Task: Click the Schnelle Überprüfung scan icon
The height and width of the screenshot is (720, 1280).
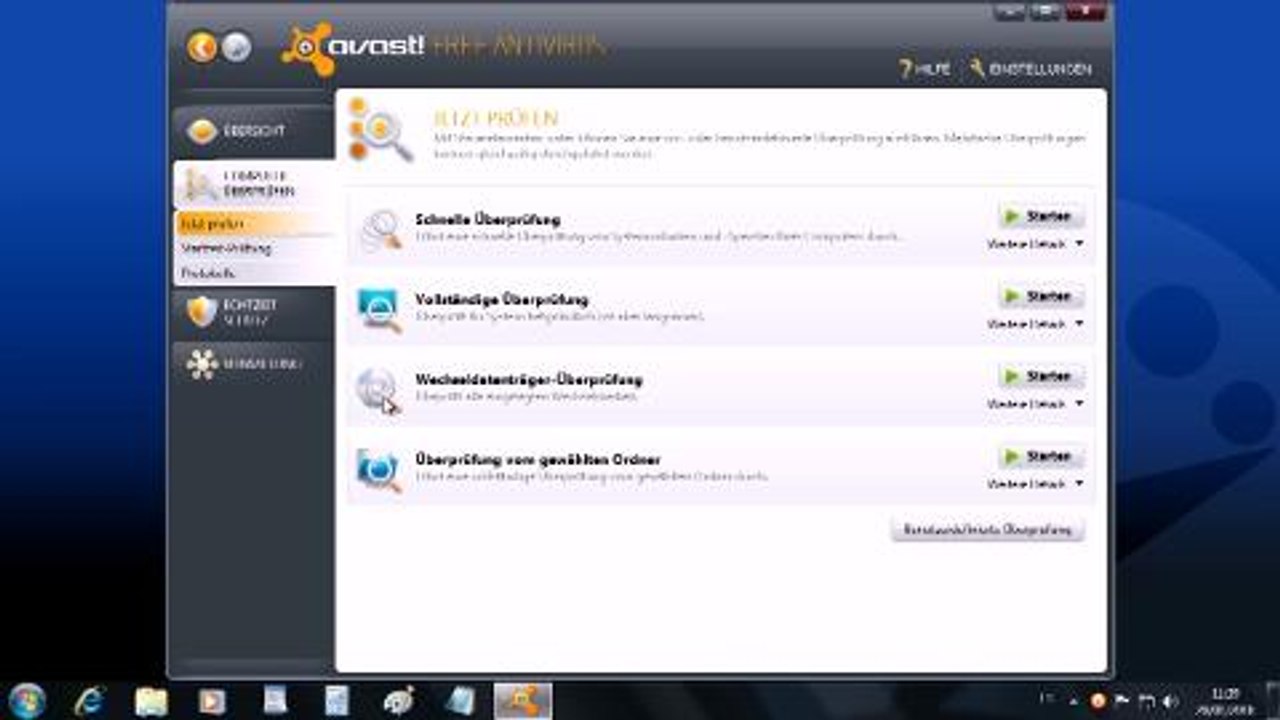Action: pyautogui.click(x=380, y=229)
